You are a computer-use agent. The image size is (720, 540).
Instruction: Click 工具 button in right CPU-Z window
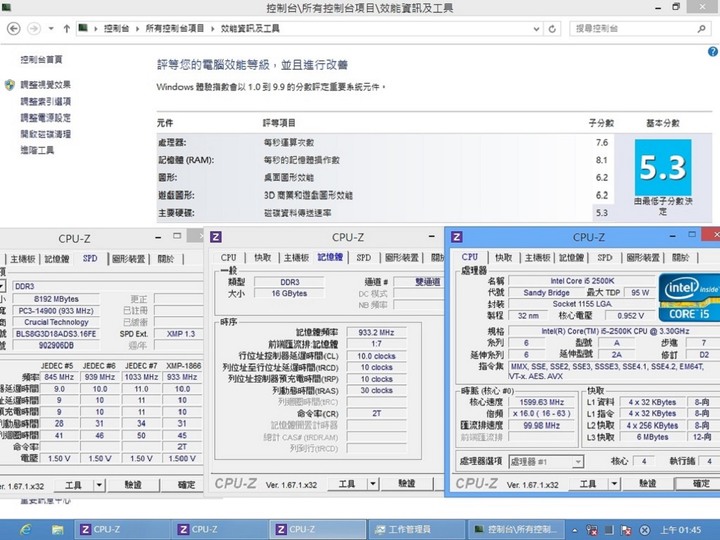(x=588, y=484)
